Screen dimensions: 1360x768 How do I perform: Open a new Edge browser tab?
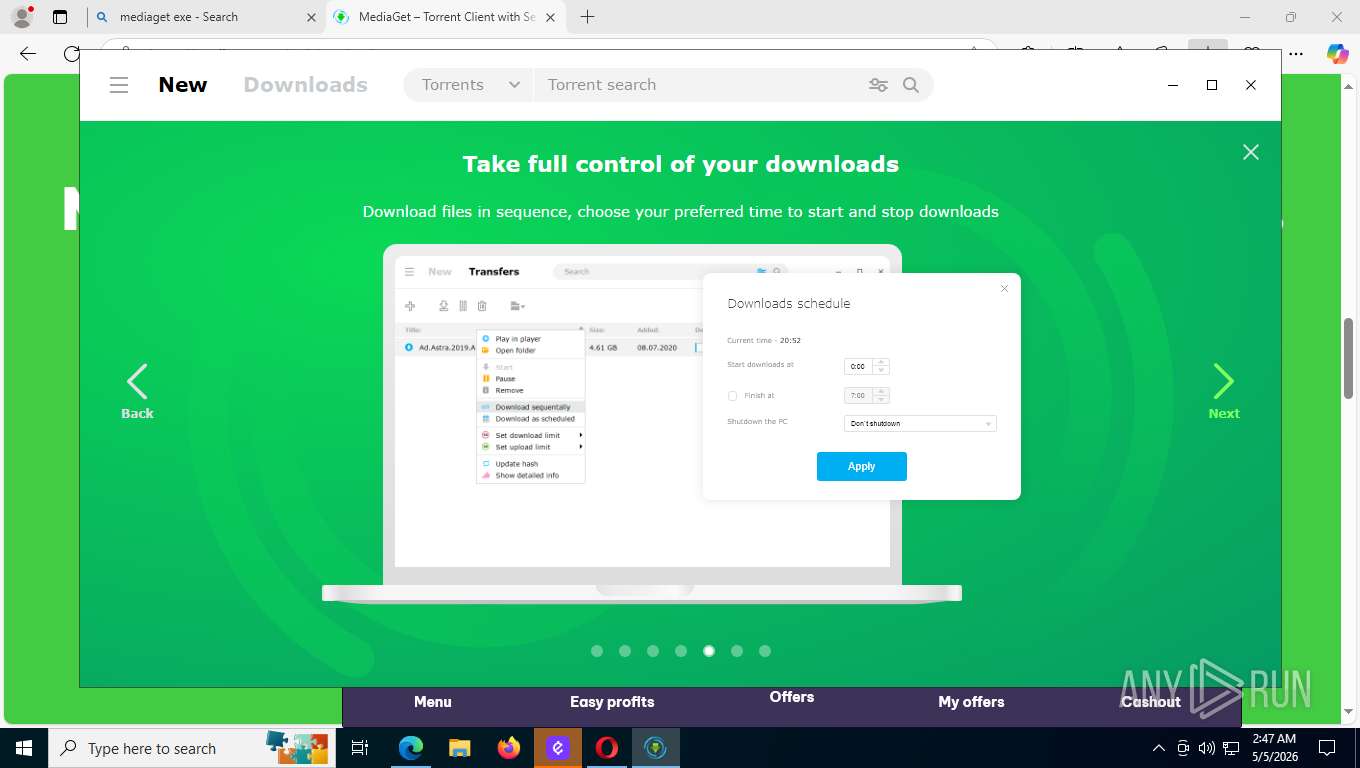pyautogui.click(x=588, y=17)
